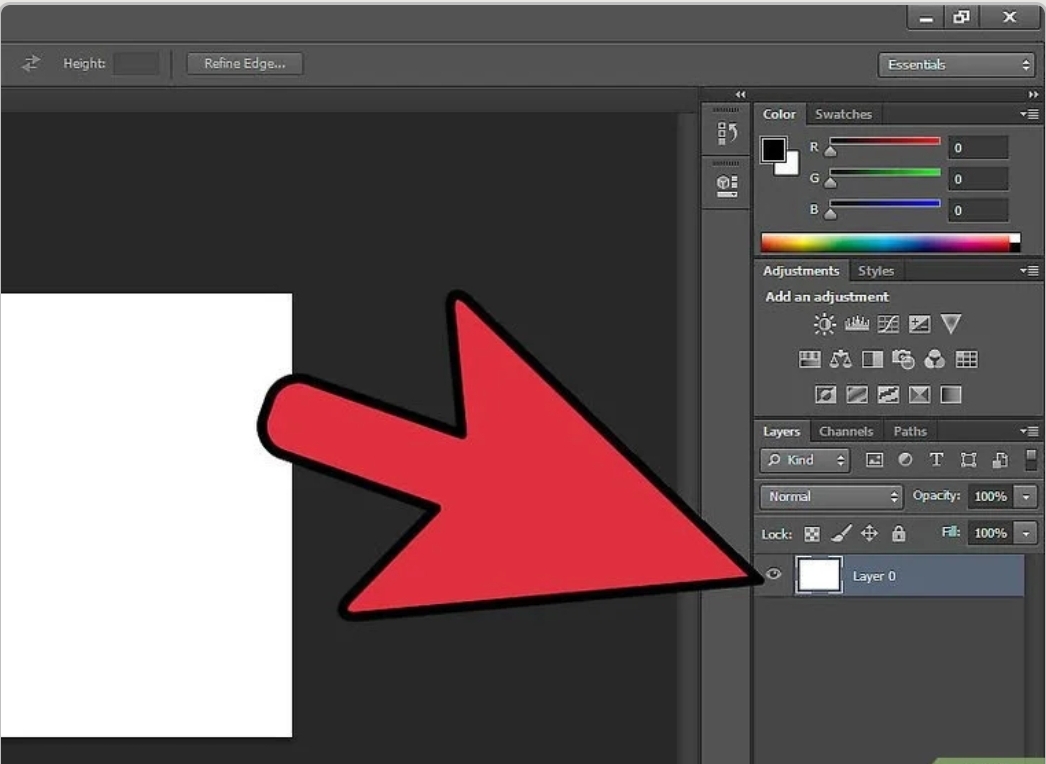Image resolution: width=1046 pixels, height=764 pixels.
Task: Toggle layer filtering switch on/off
Action: [1031, 460]
